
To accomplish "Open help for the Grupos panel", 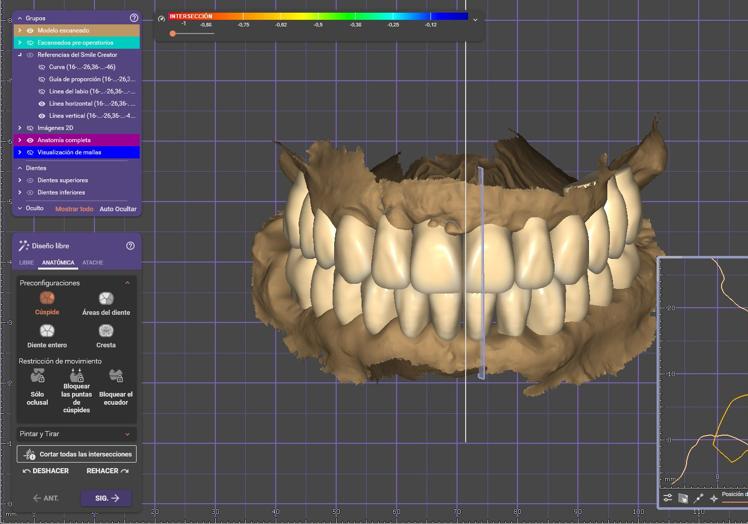I will point(134,18).
